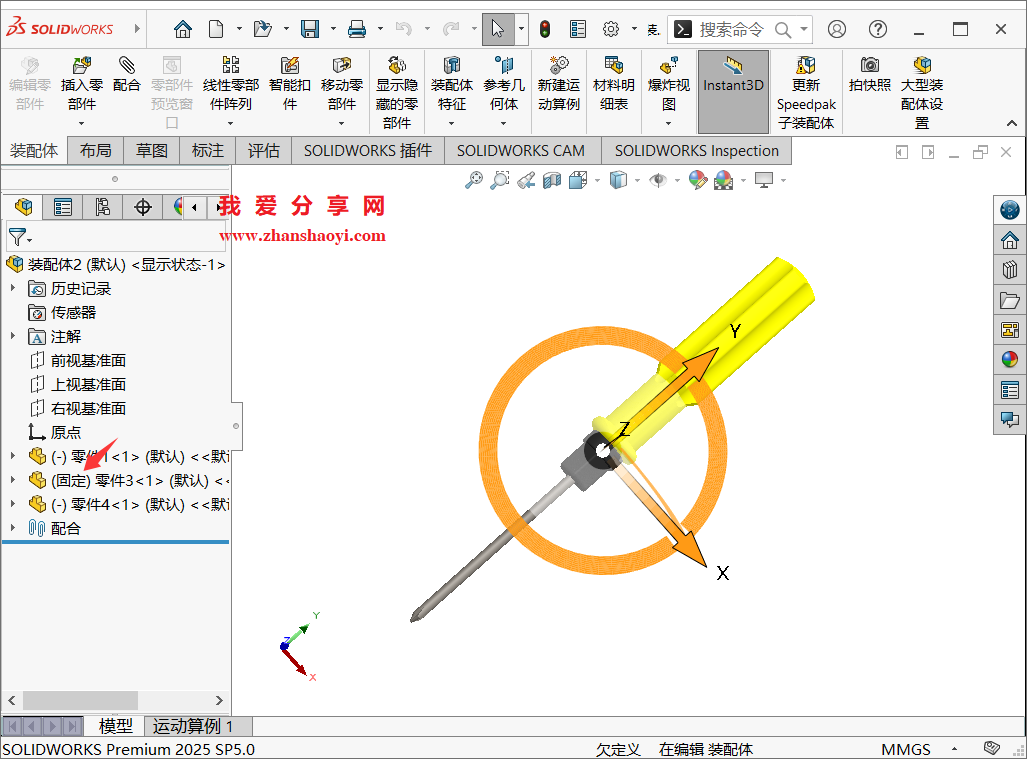1027x759 pixels.
Task: Switch to SOLIDWORKS Inspection tab
Action: tap(696, 151)
